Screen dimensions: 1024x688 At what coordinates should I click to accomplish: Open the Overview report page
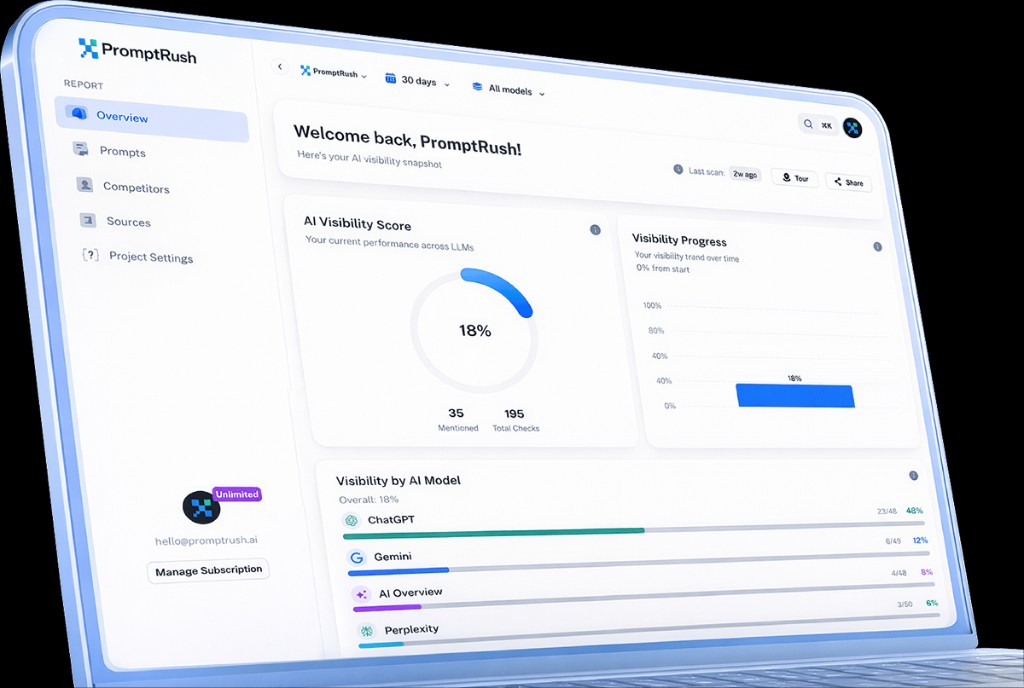click(x=152, y=119)
